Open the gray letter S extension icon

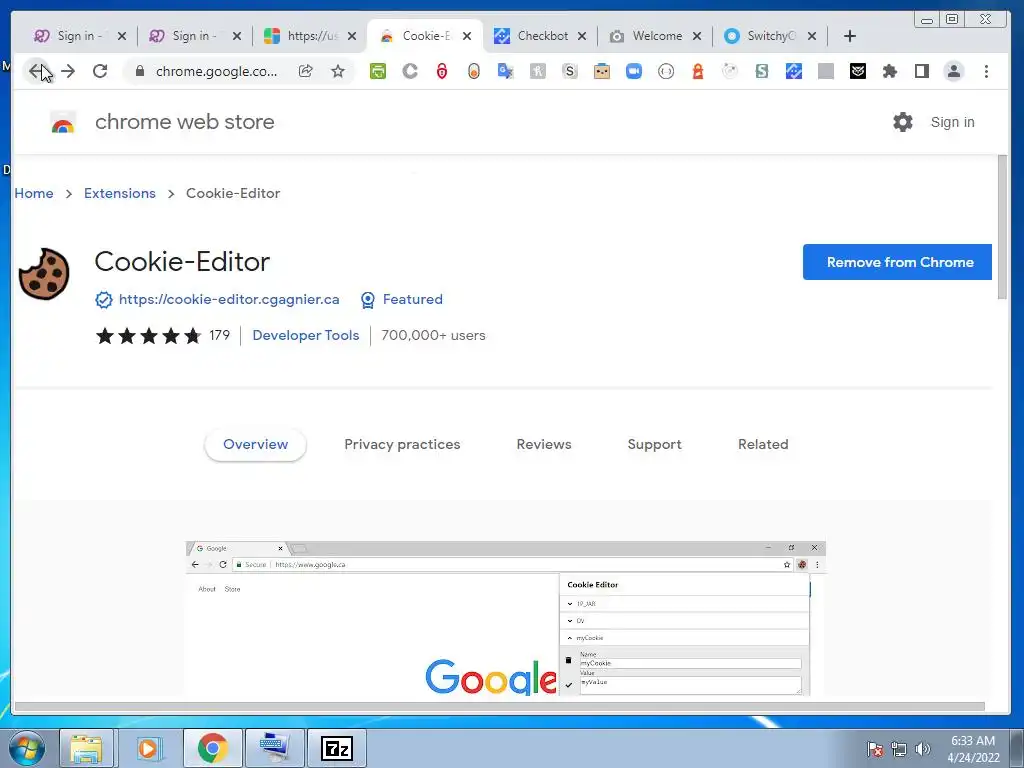point(569,71)
